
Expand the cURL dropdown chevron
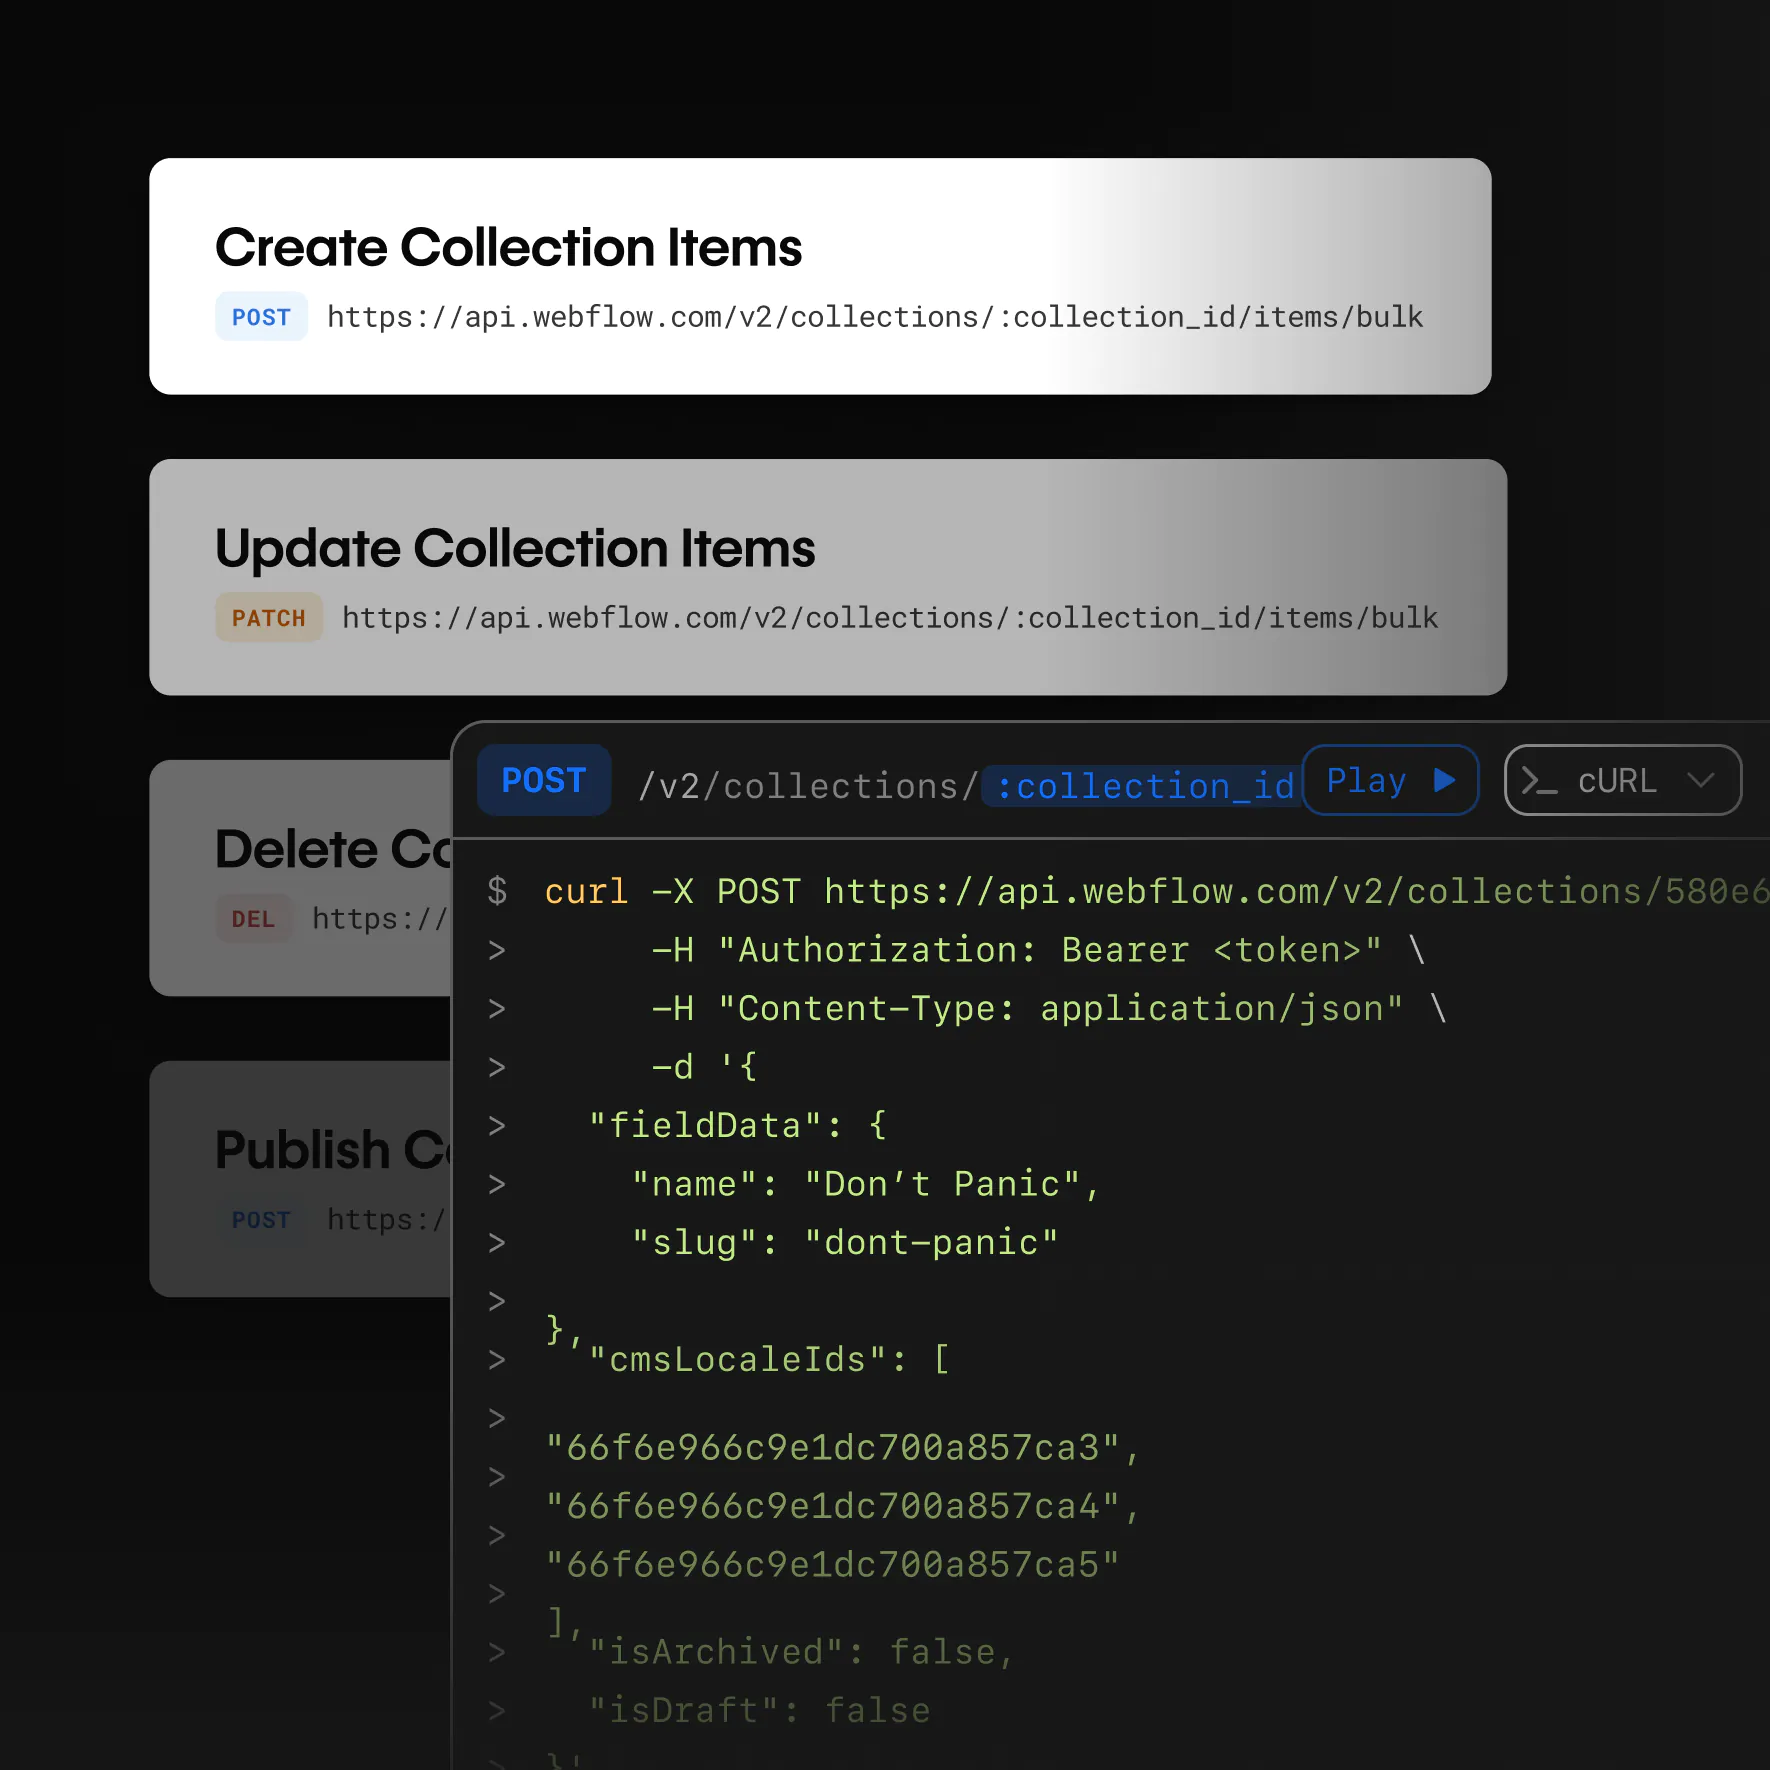tap(1700, 780)
